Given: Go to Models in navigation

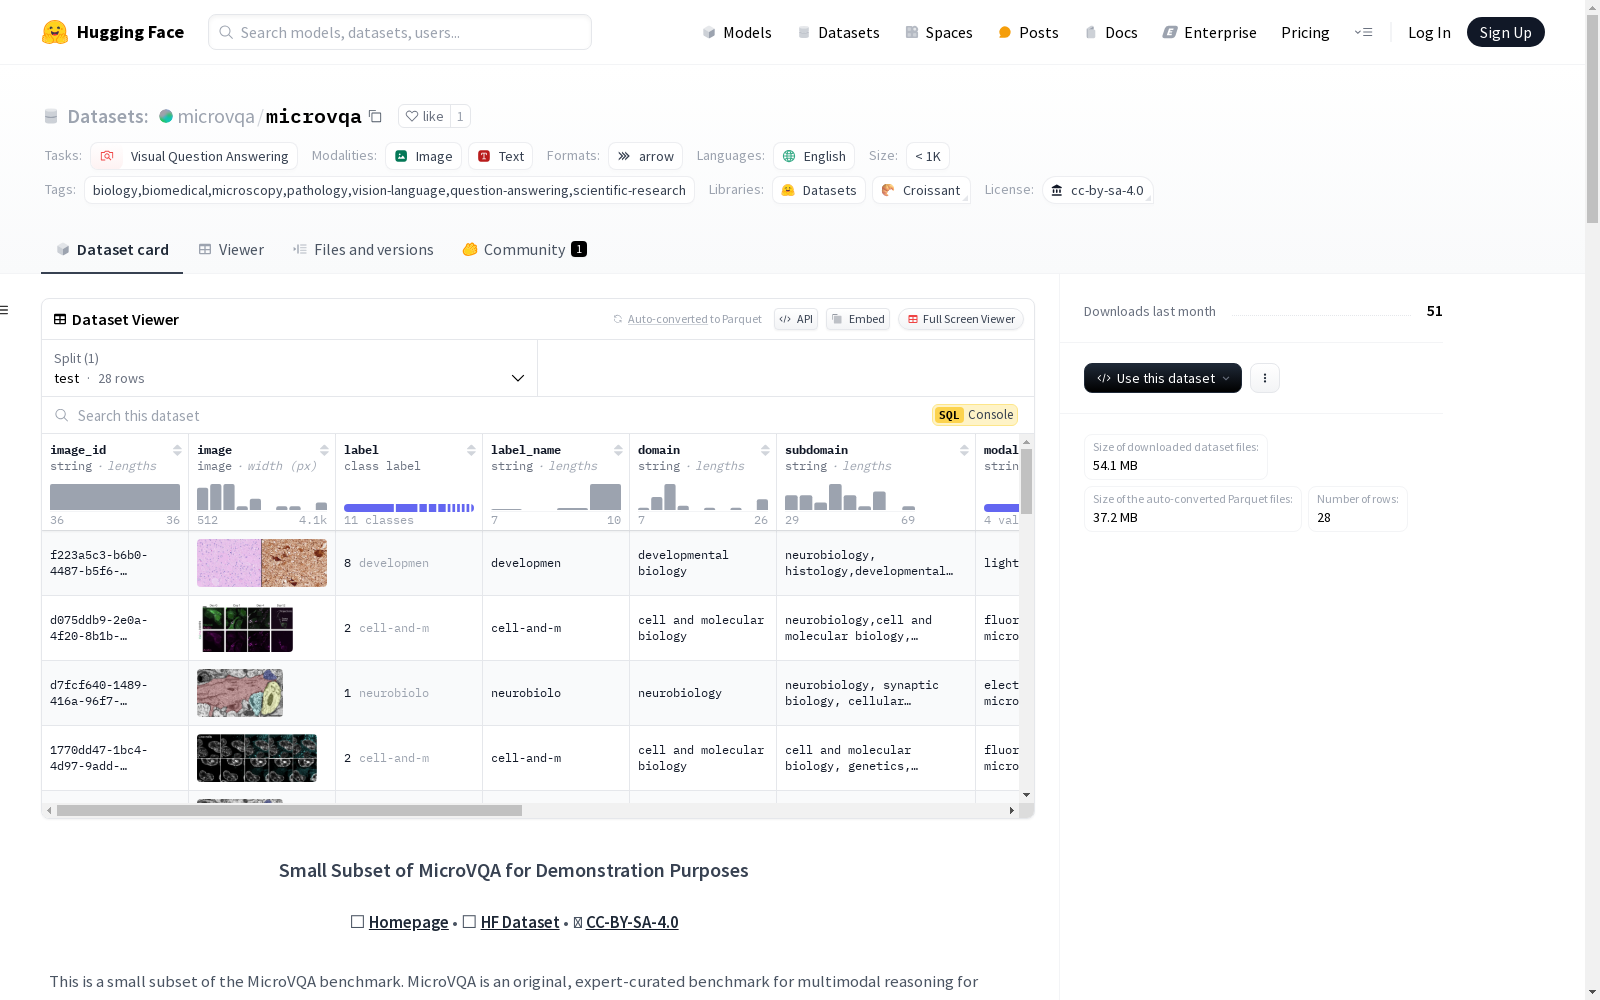Looking at the screenshot, I should tap(737, 32).
